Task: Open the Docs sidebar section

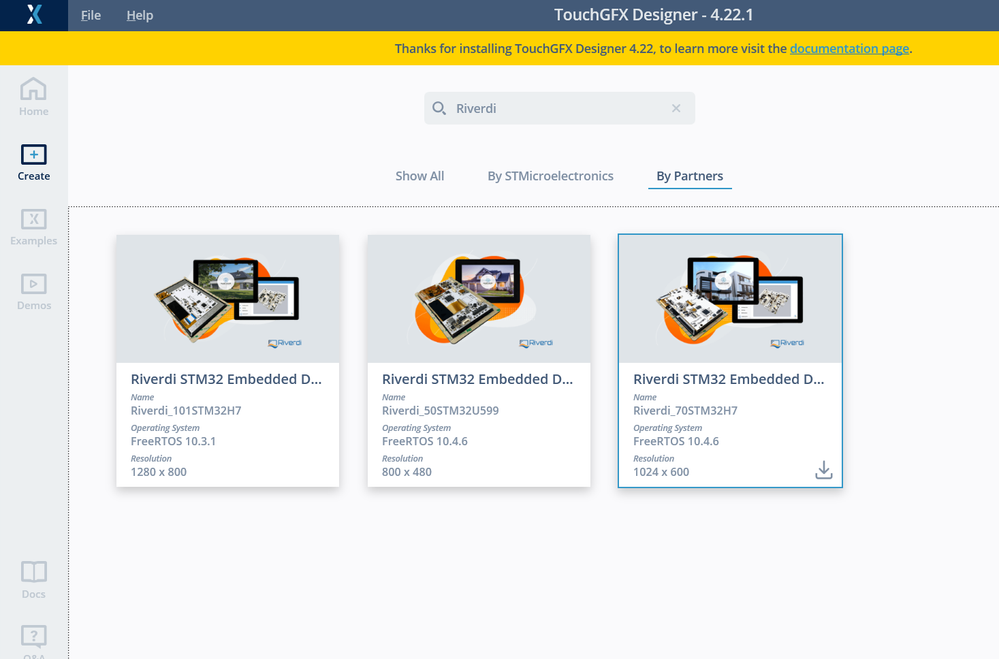Action: pyautogui.click(x=34, y=580)
